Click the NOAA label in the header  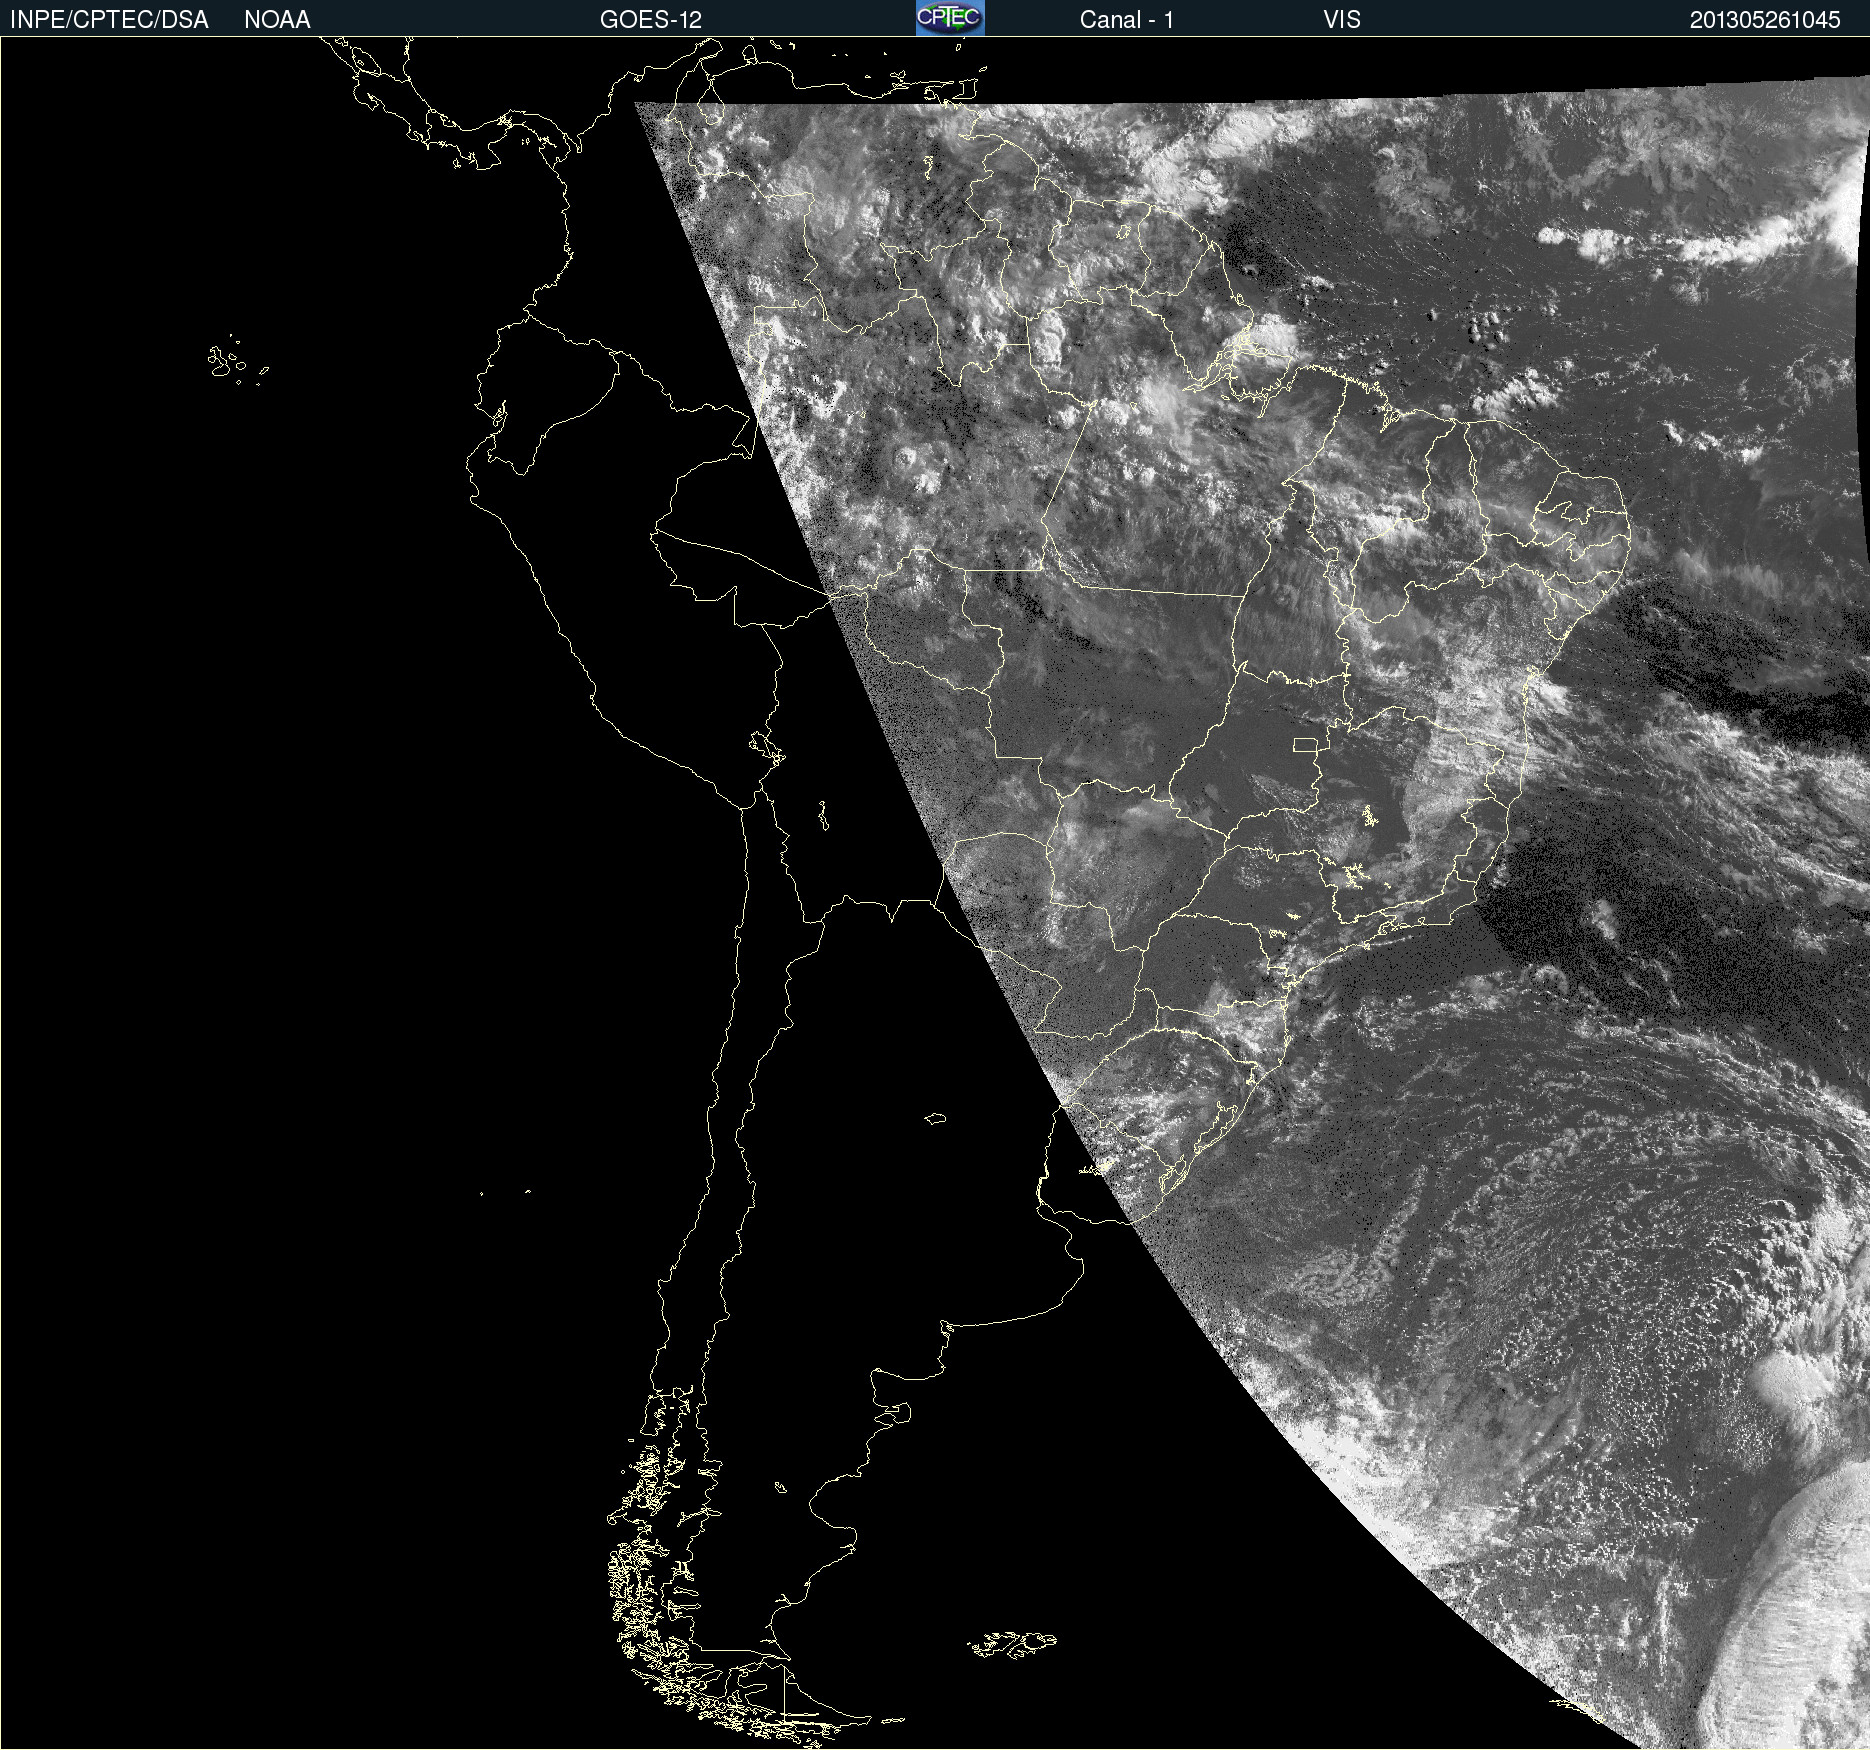[x=277, y=20]
